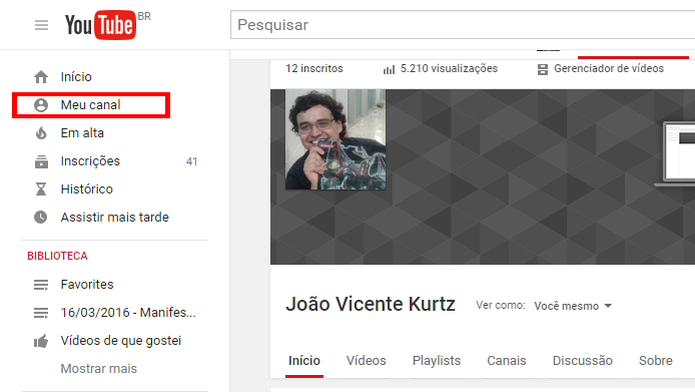Open Inscrições subscriptions list
The width and height of the screenshot is (695, 392).
tap(90, 161)
